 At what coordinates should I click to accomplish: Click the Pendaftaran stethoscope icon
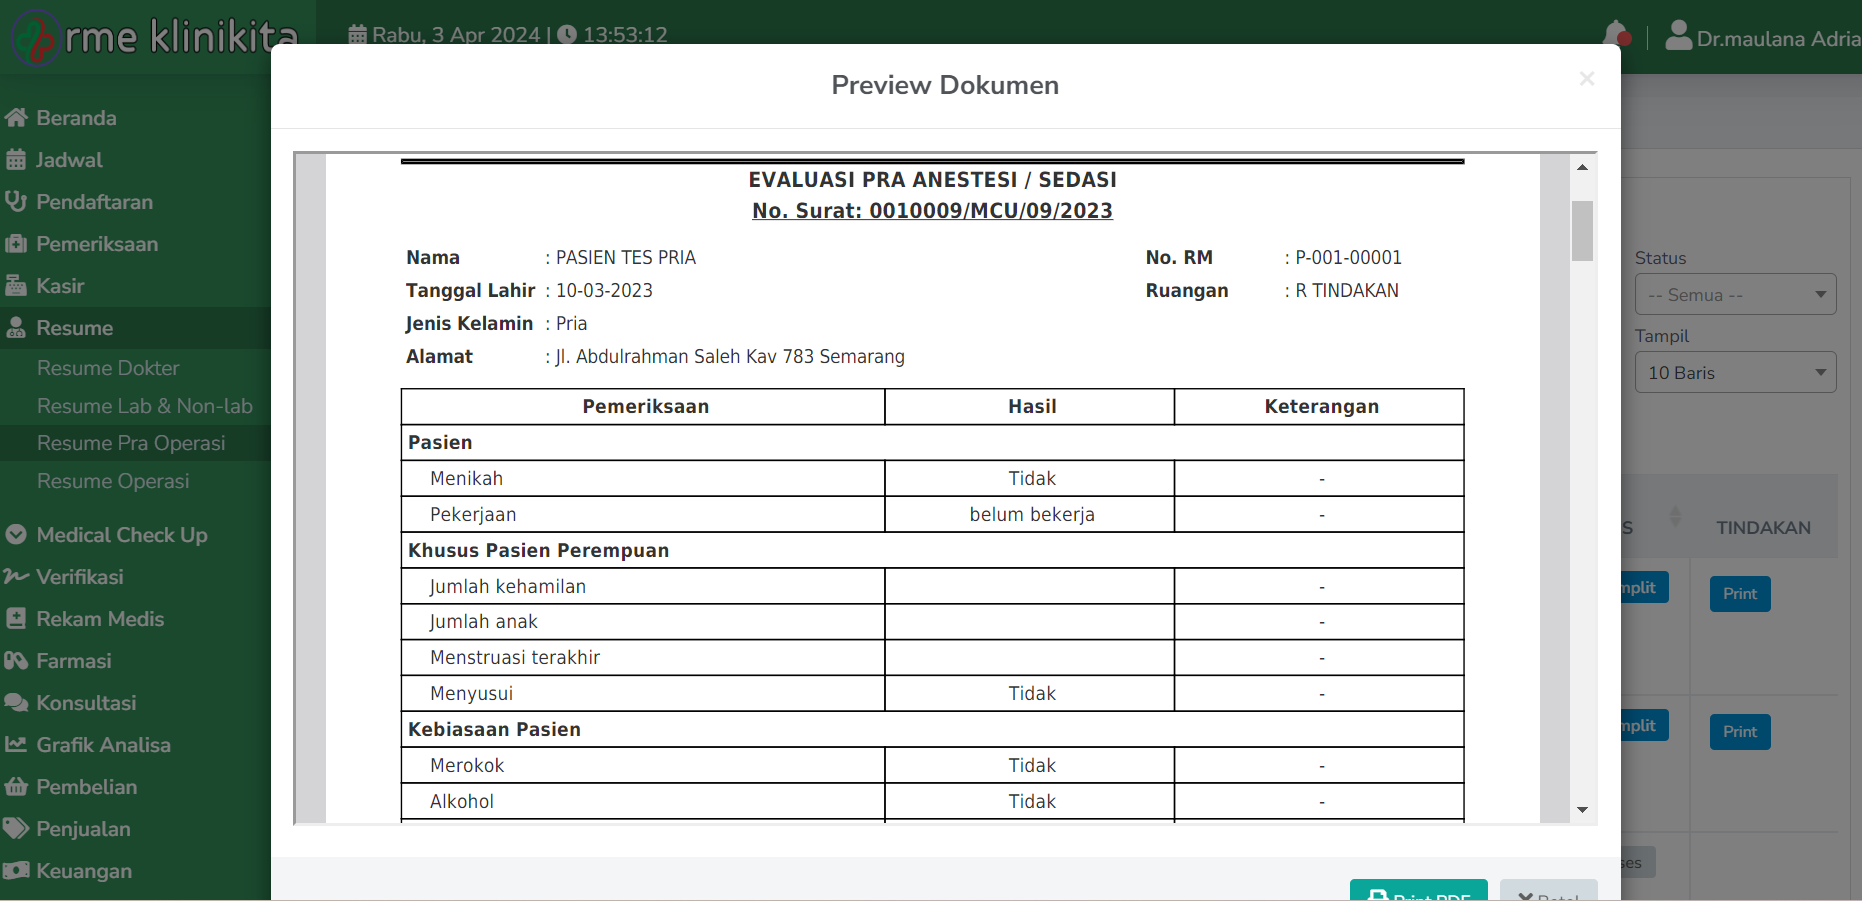[16, 202]
